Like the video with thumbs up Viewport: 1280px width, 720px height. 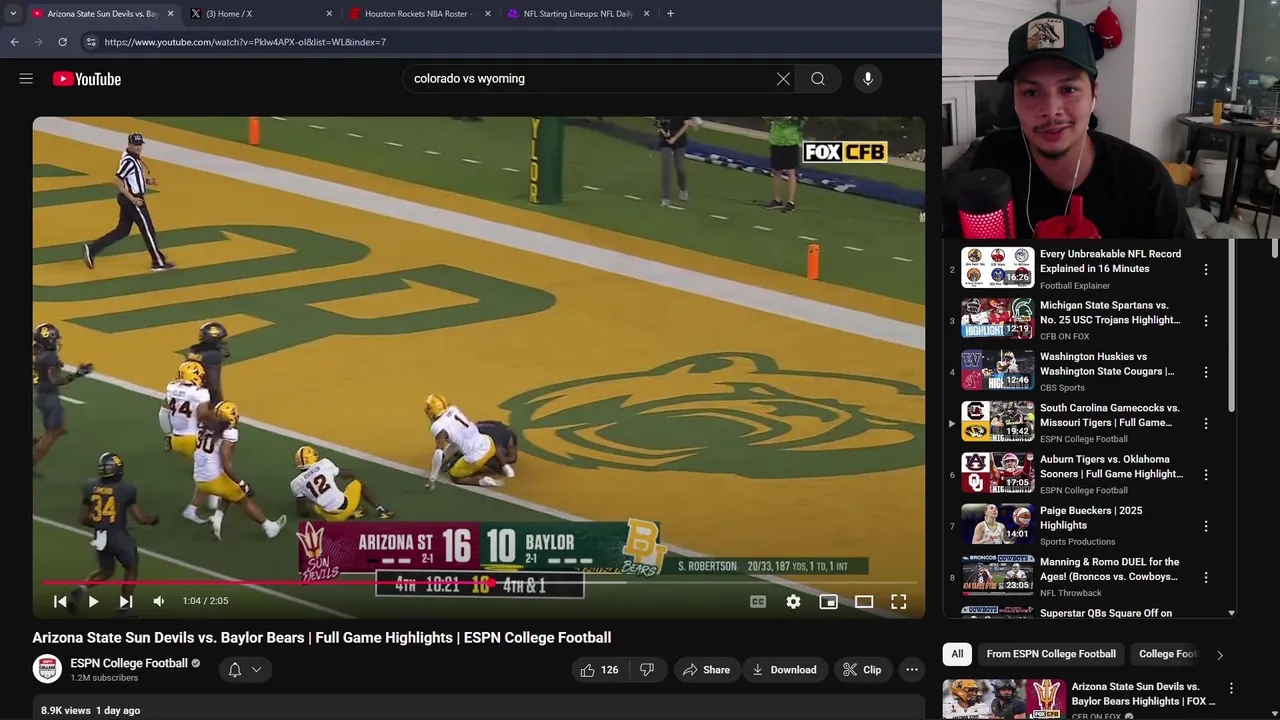coord(599,670)
